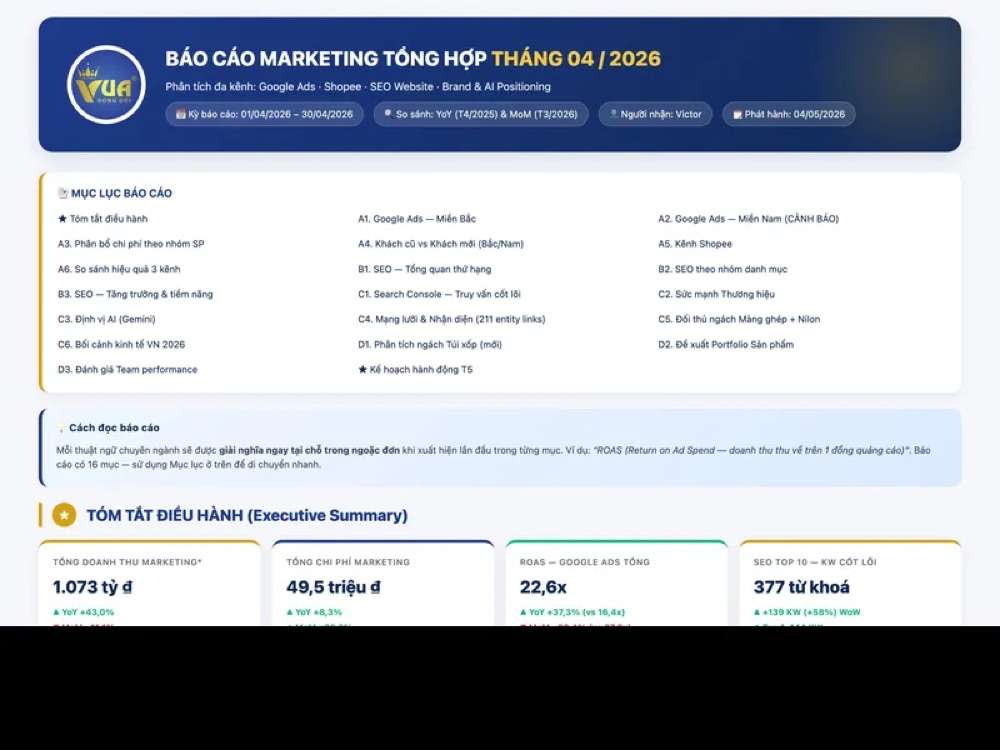Jump to A3. Phân bổ chi phí theo nhóm SP

pos(131,244)
